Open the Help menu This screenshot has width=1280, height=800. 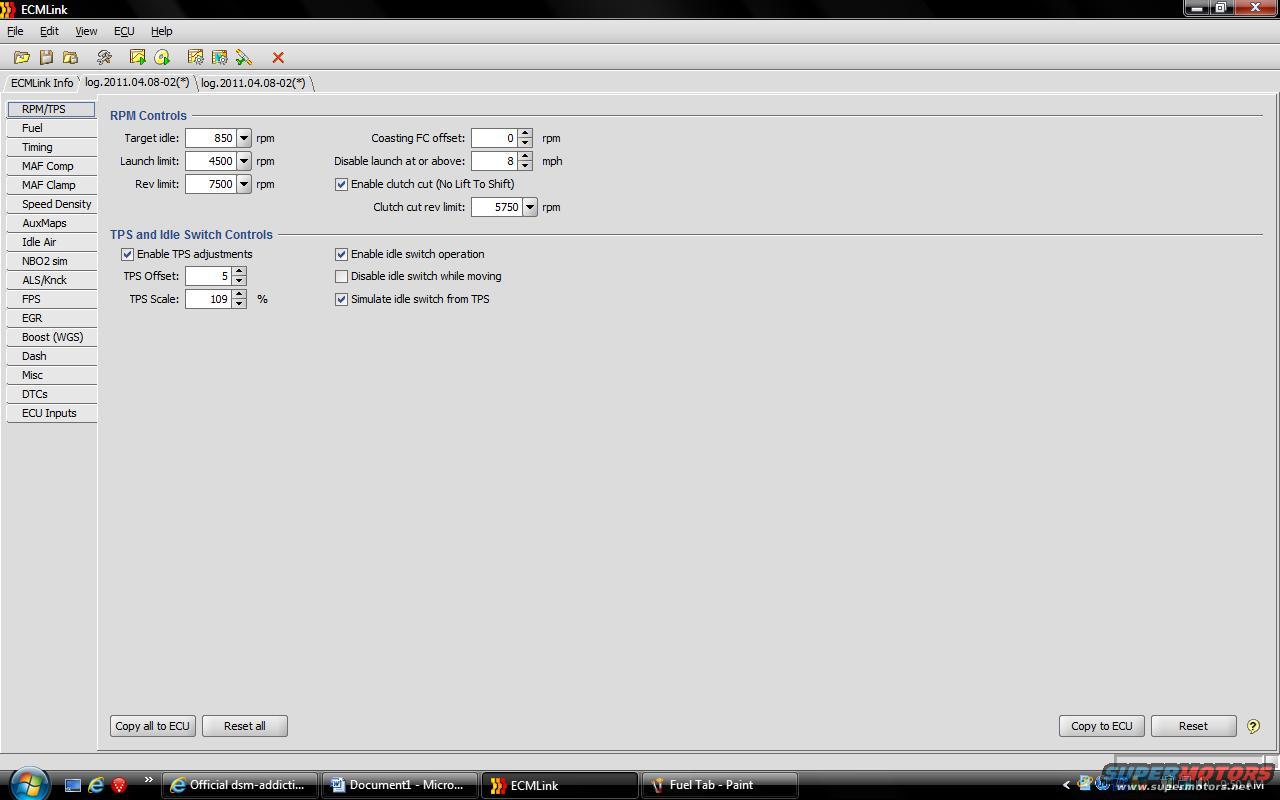point(161,31)
